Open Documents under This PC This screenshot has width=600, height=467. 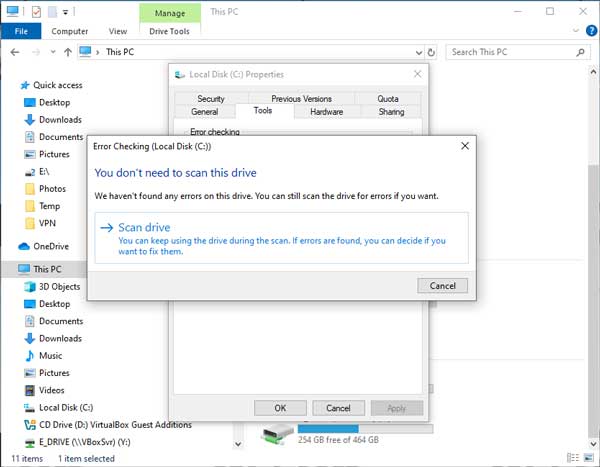pos(53,321)
